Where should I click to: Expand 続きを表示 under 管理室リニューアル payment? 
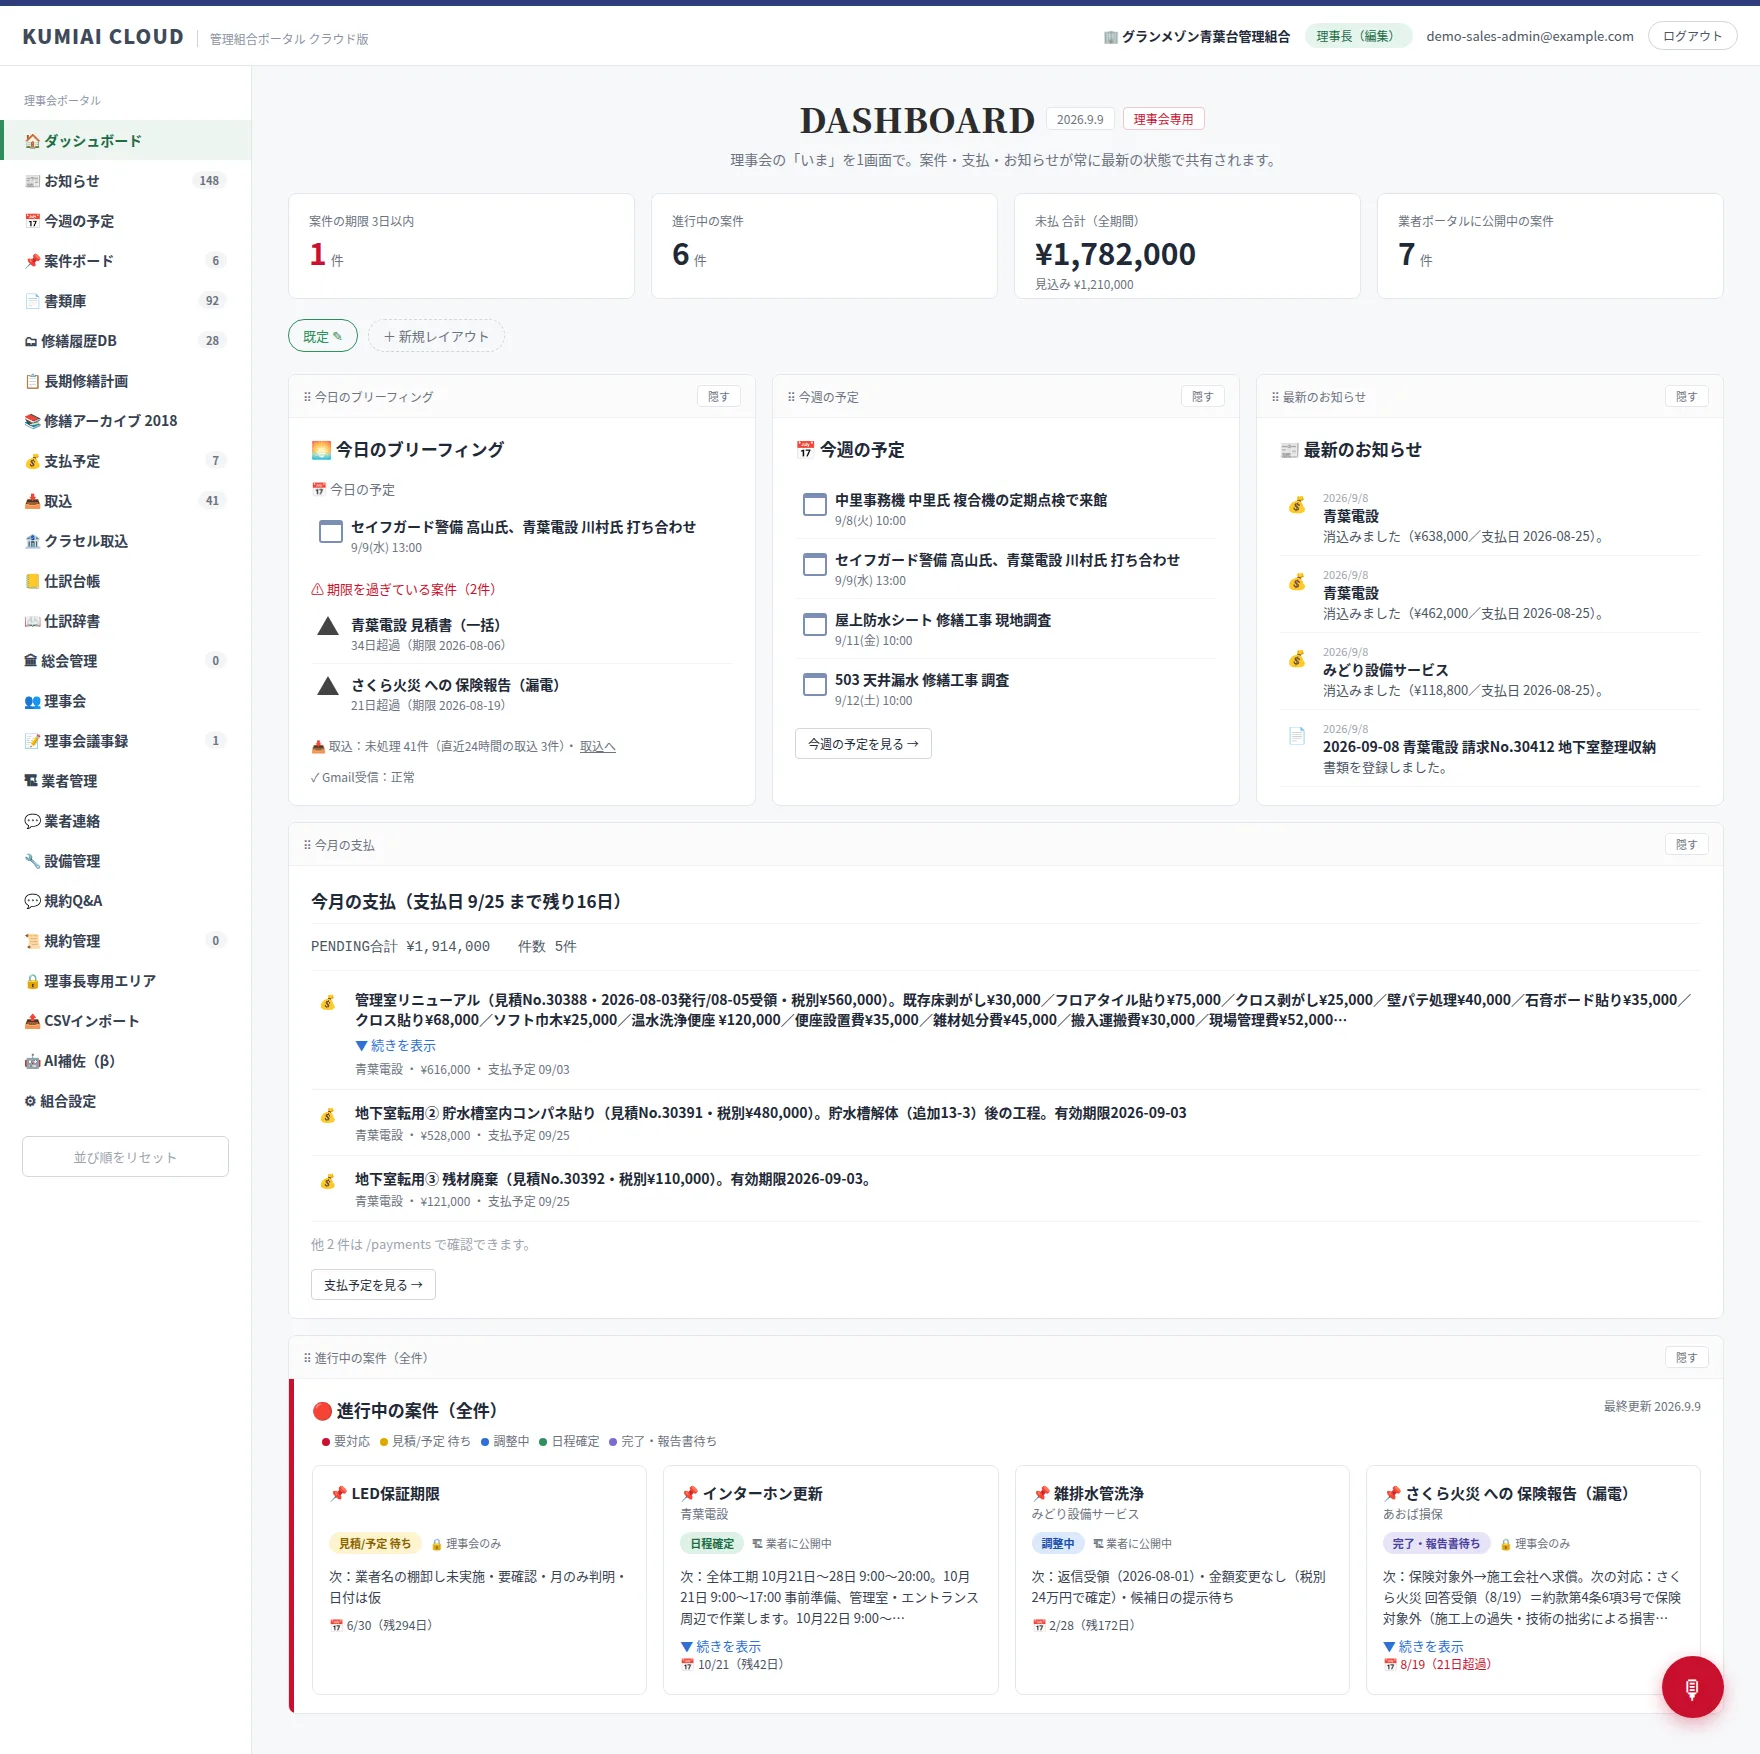coord(396,1045)
